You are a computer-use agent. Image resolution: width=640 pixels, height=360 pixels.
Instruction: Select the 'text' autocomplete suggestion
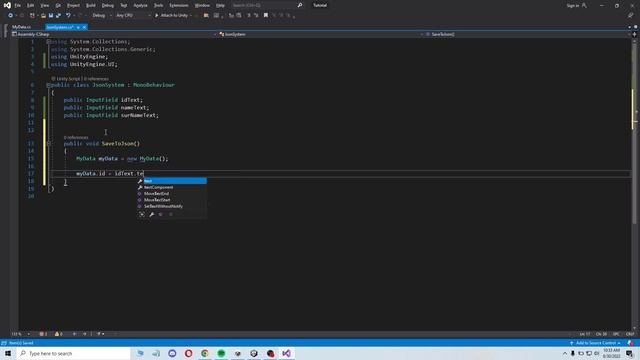pos(172,181)
